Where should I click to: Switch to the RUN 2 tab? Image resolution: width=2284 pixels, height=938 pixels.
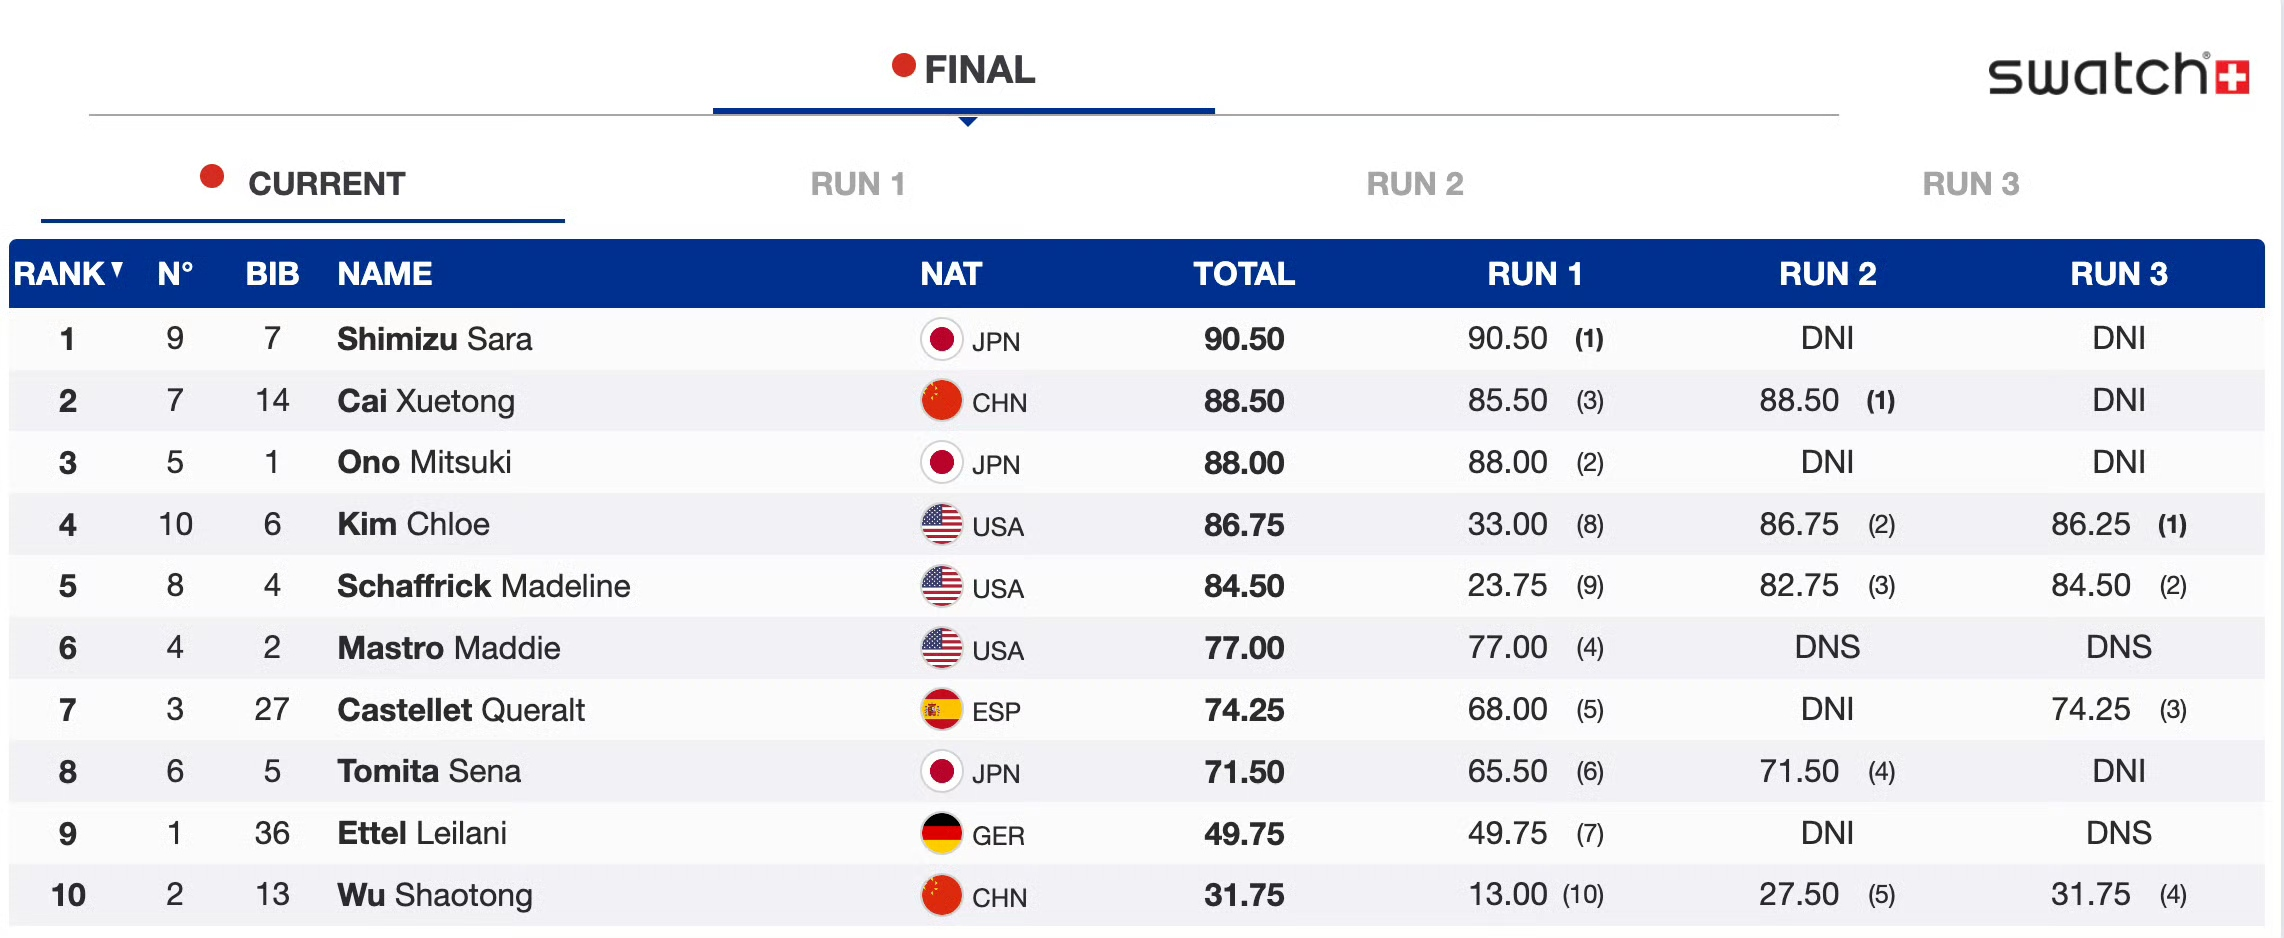click(x=1414, y=184)
